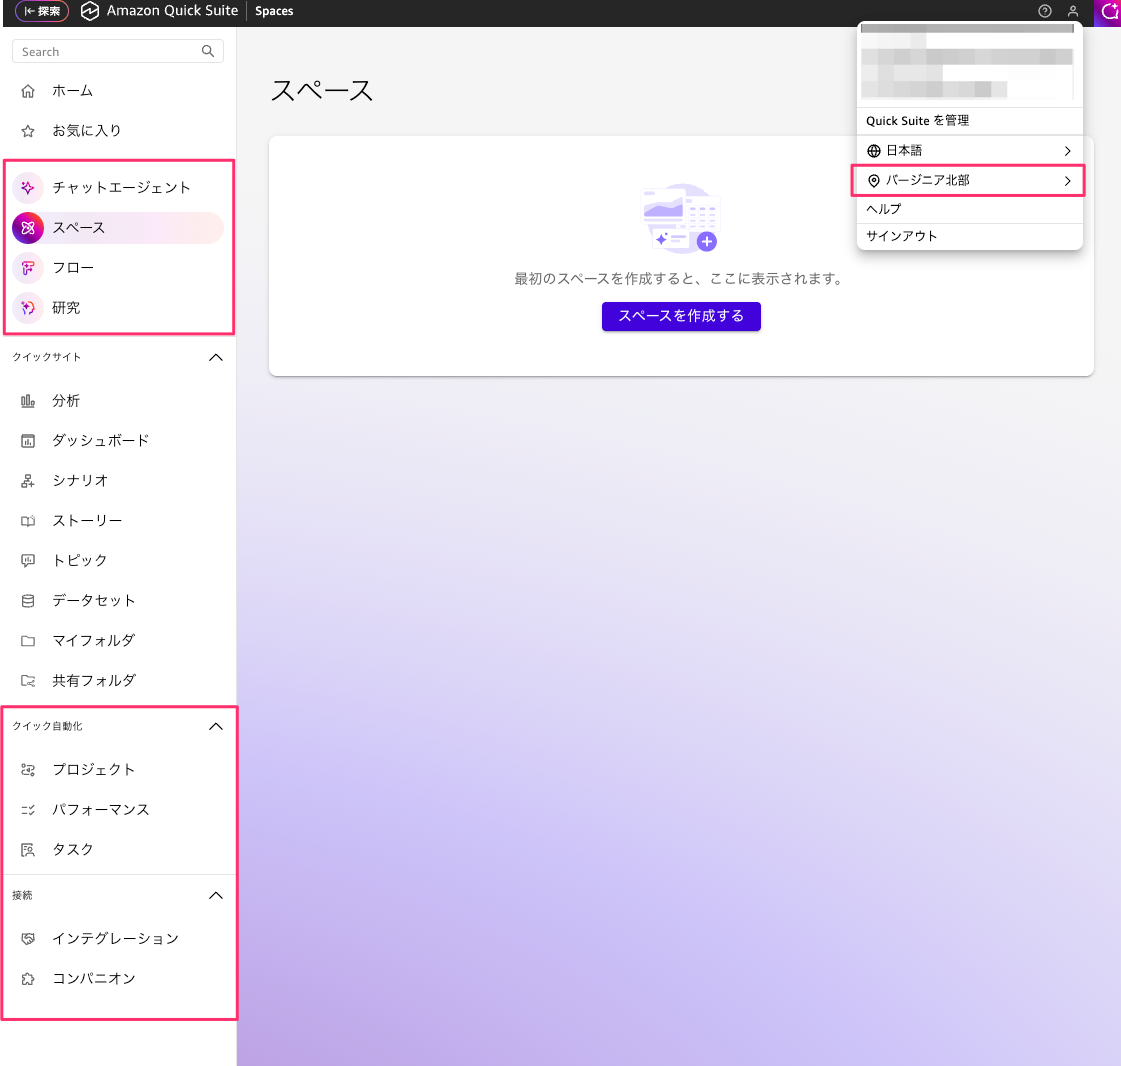Open ダッシュボード in the sidebar
The image size is (1121, 1066).
[100, 441]
